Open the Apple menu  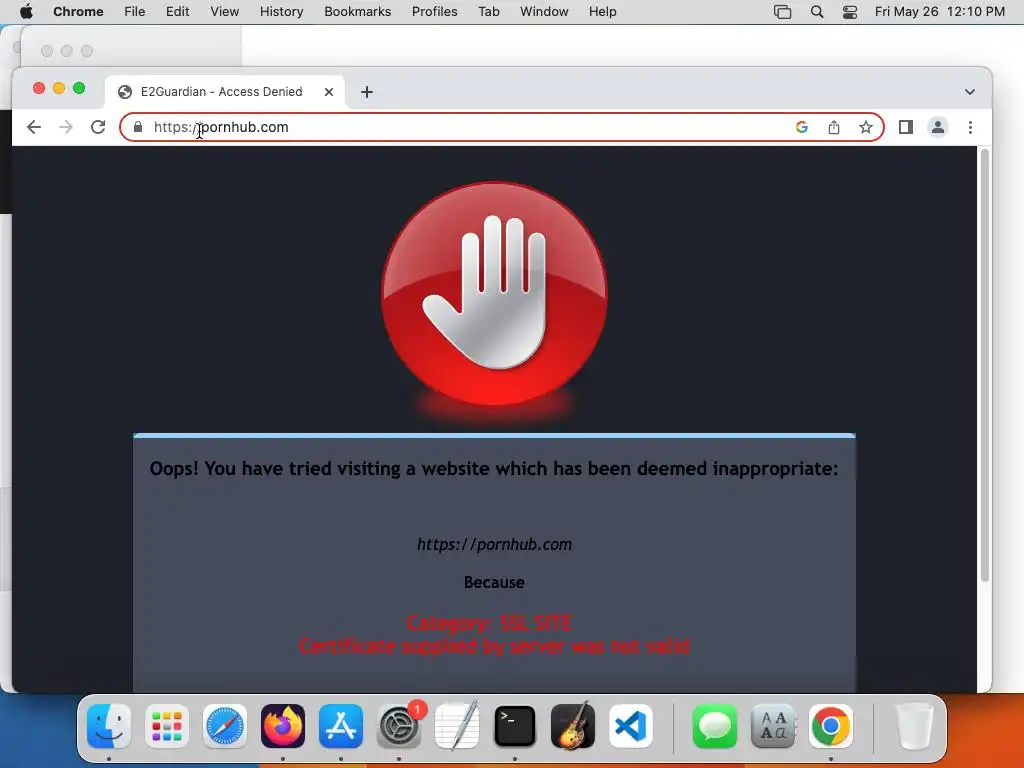[x=26, y=12]
